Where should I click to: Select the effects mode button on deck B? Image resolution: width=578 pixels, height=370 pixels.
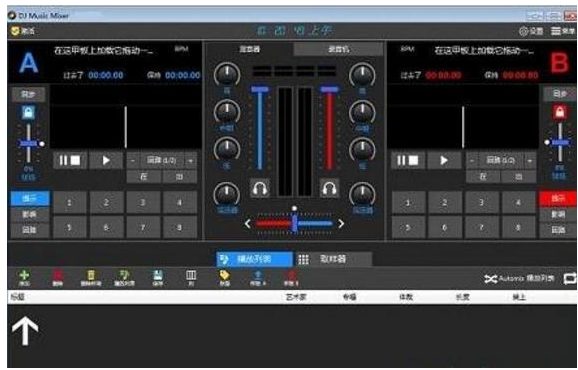click(558, 214)
